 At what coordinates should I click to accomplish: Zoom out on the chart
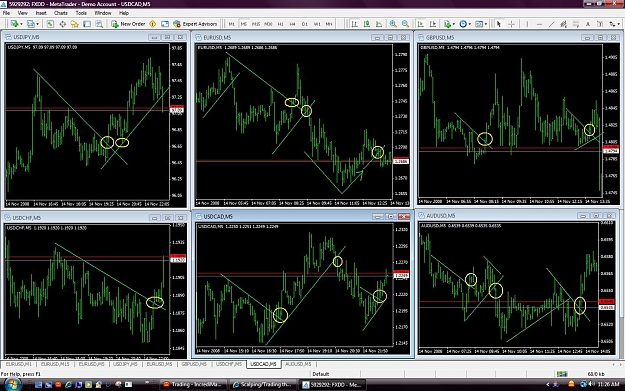[x=405, y=24]
